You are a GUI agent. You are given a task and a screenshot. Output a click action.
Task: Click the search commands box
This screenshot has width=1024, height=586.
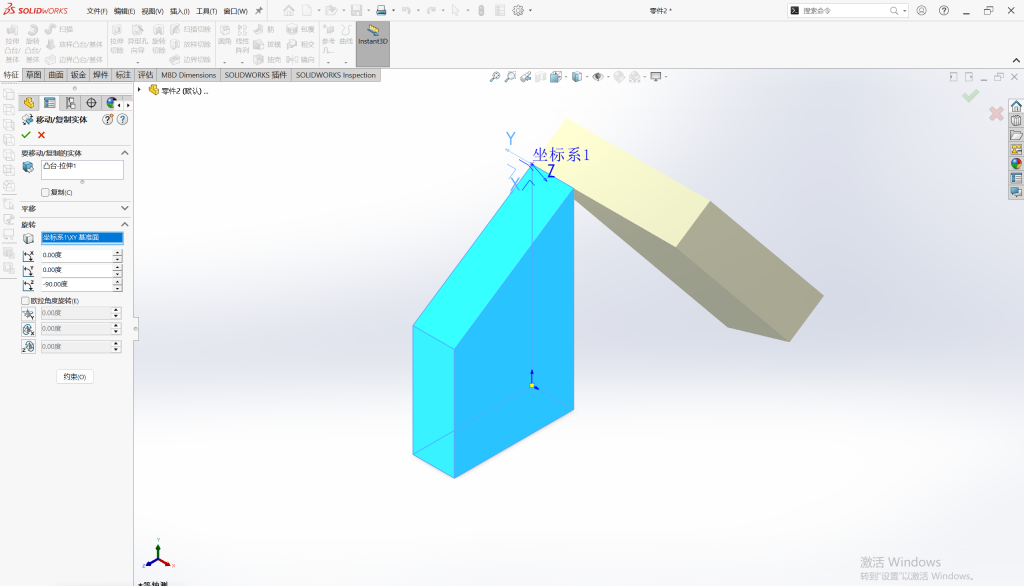point(844,10)
